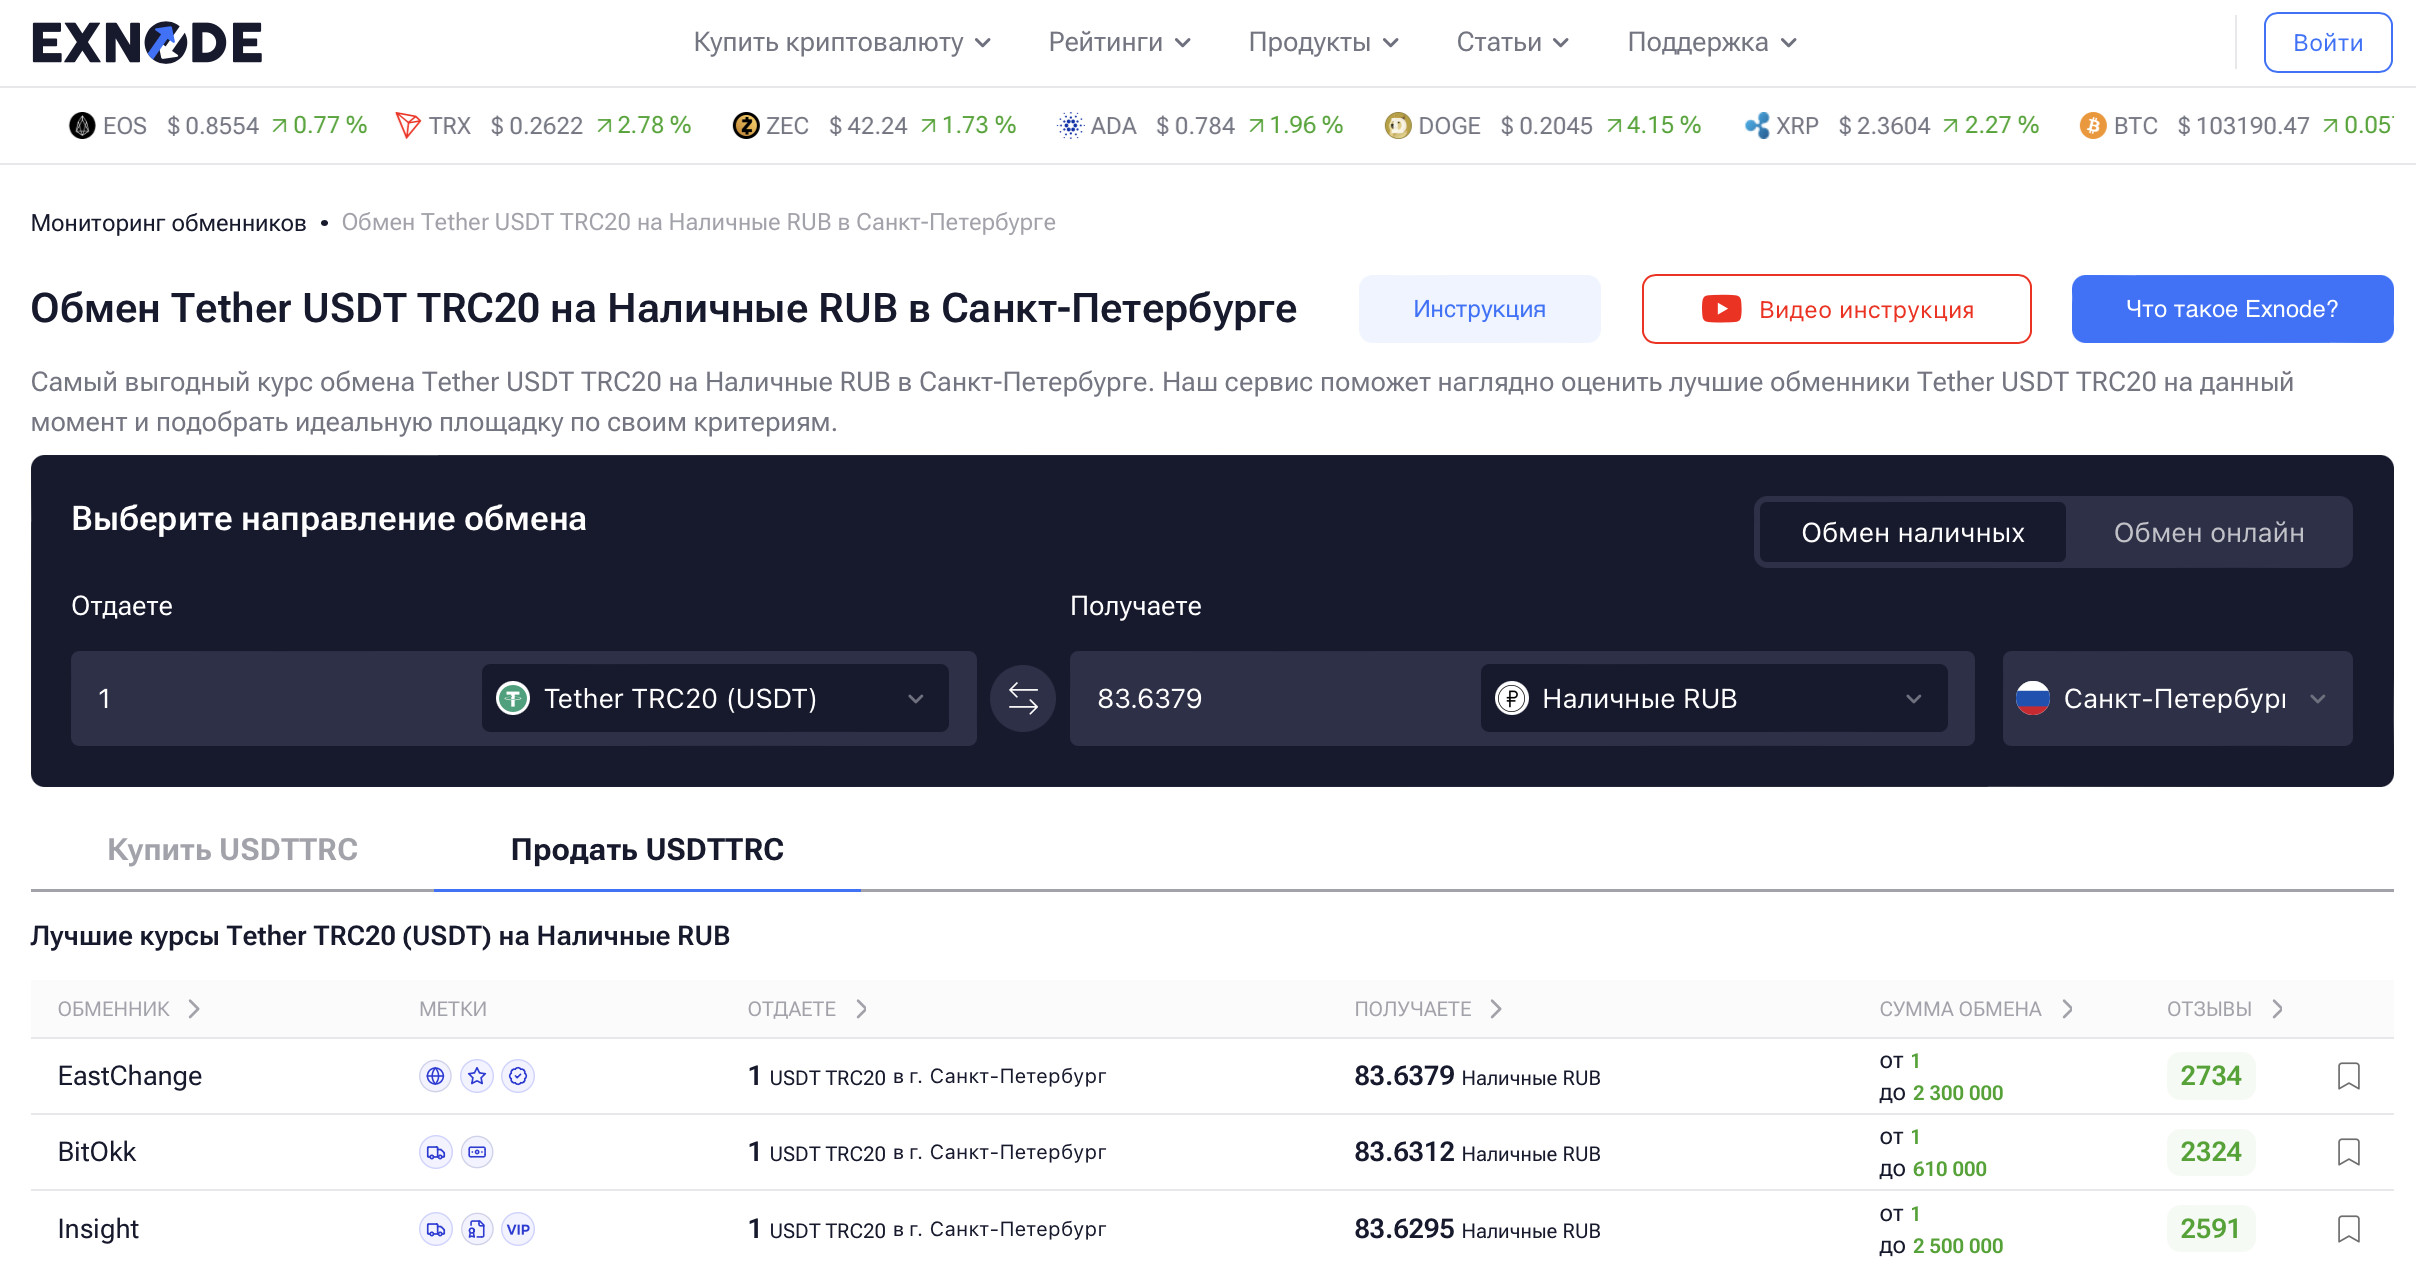Click the globe badge on EastChange
The width and height of the screenshot is (2416, 1266).
435,1076
